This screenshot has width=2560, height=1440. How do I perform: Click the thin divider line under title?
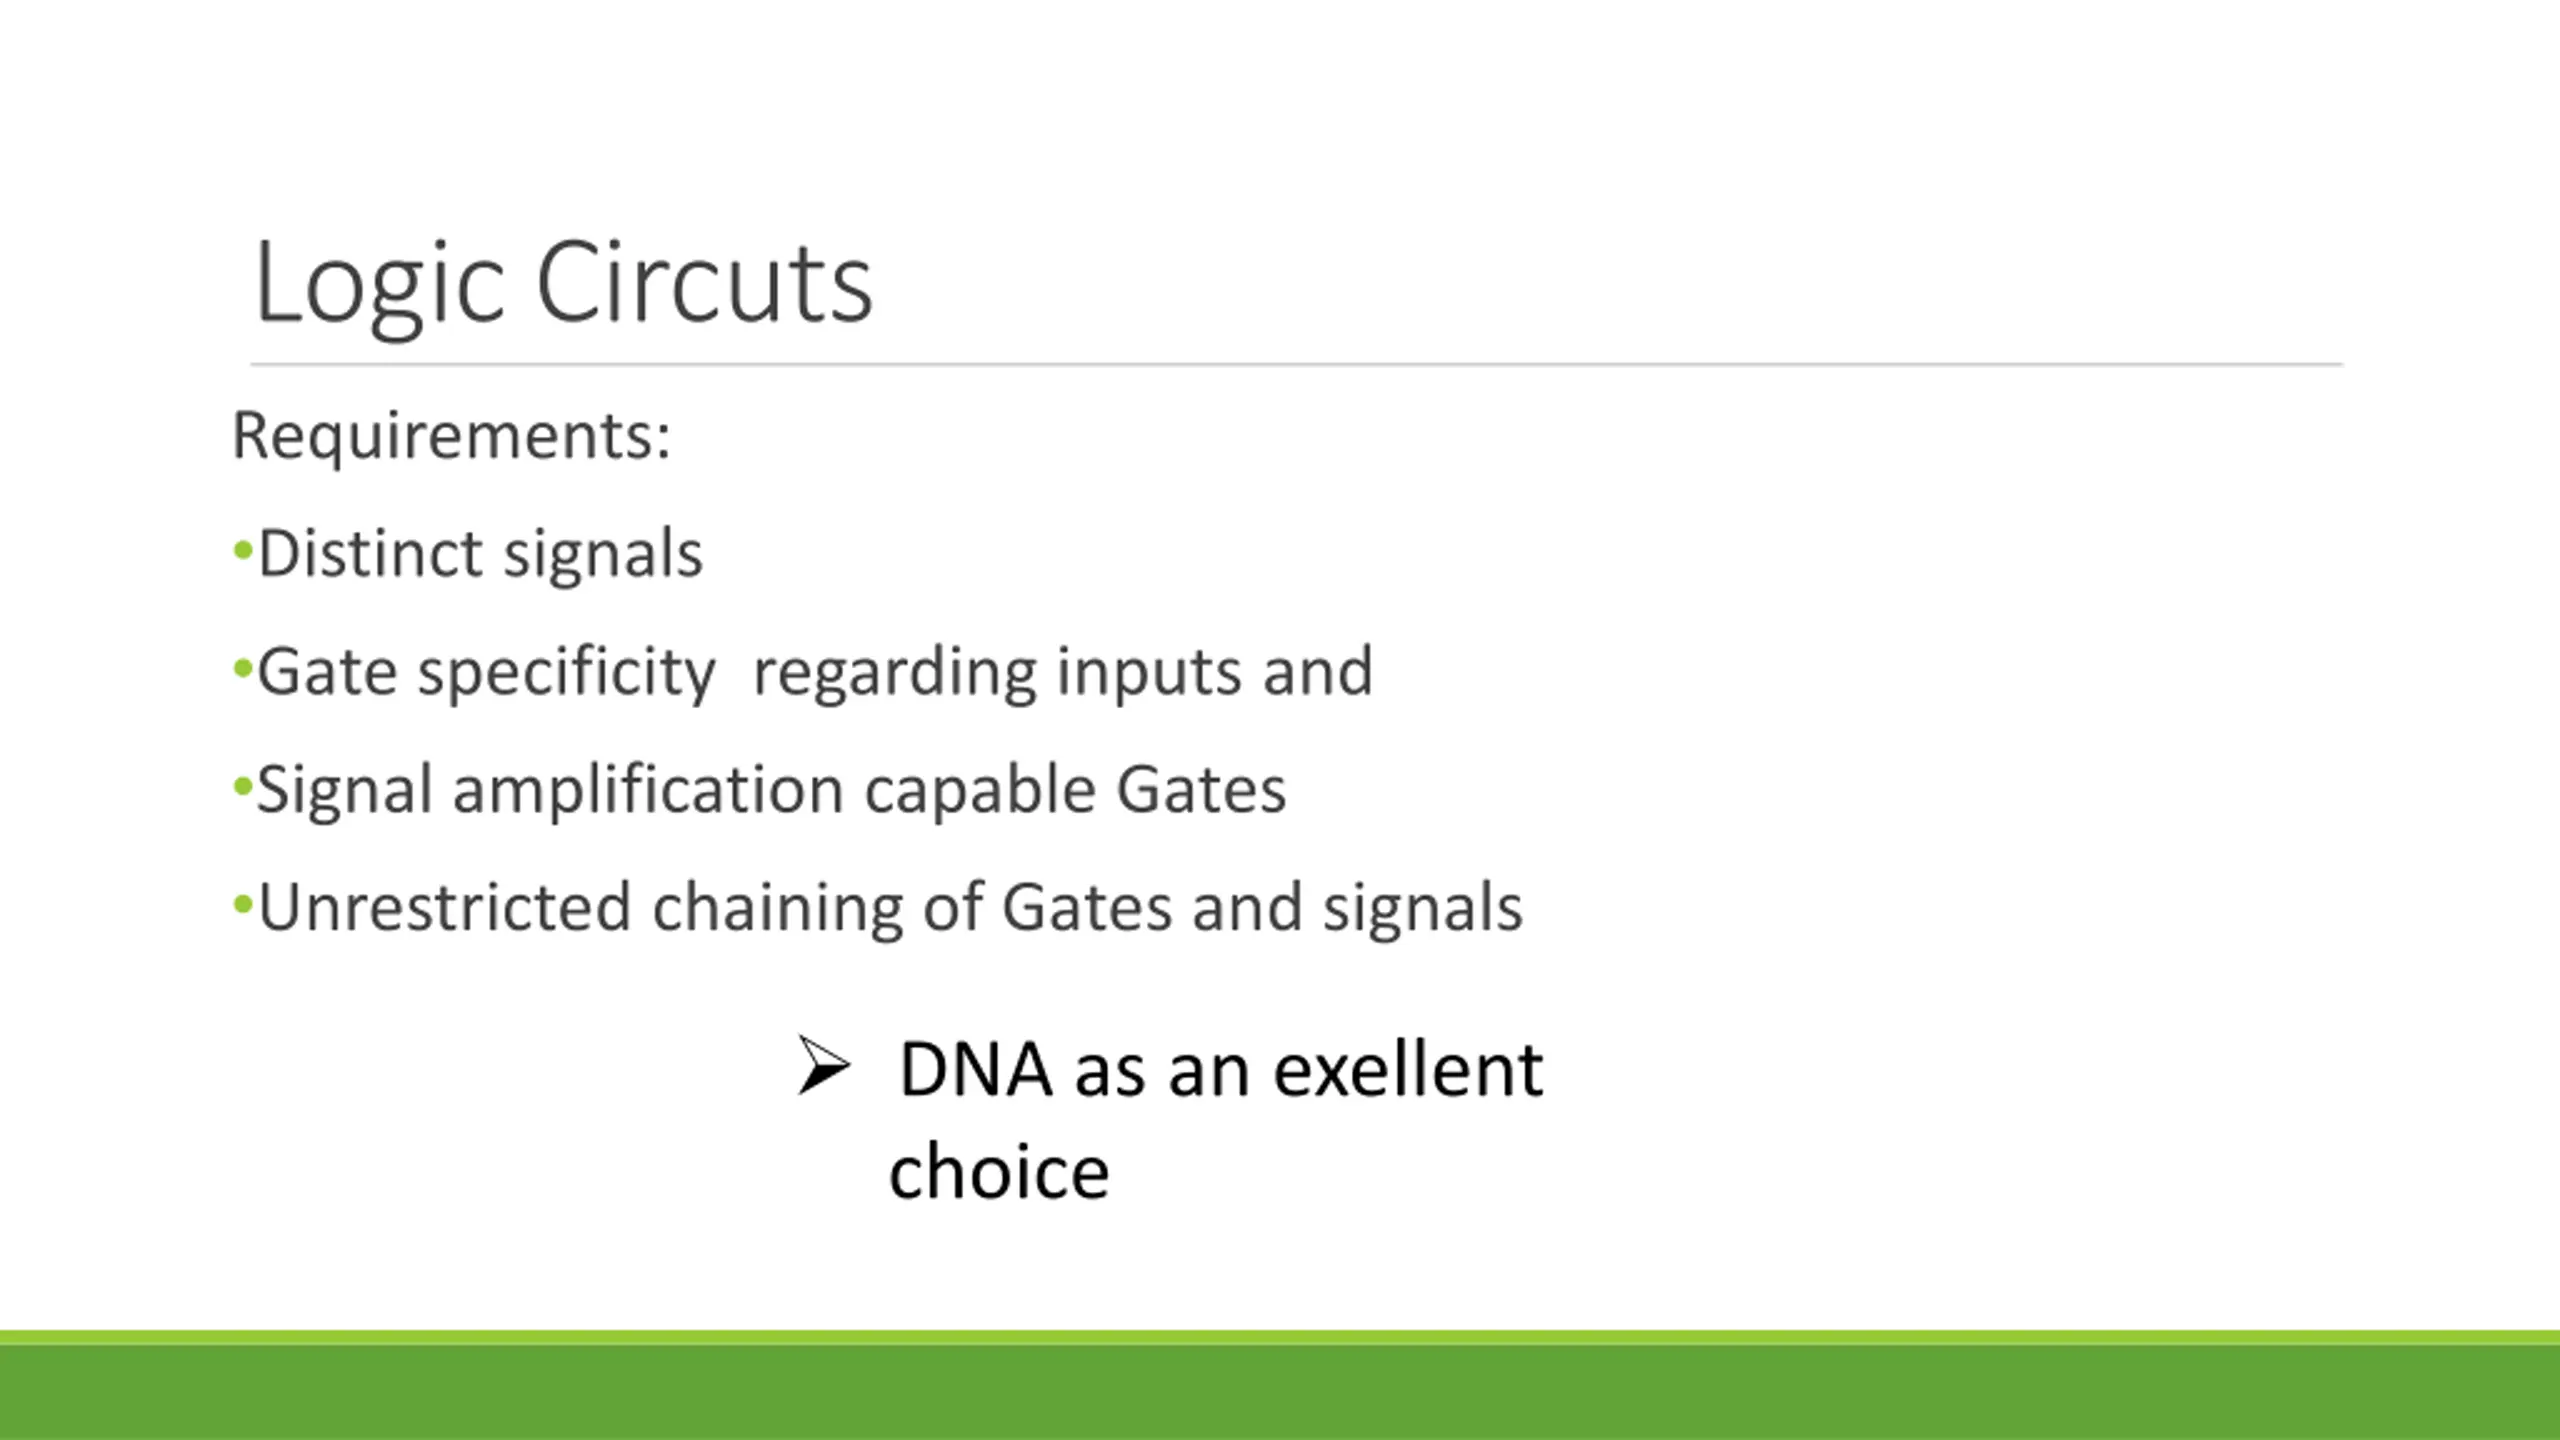point(1296,365)
